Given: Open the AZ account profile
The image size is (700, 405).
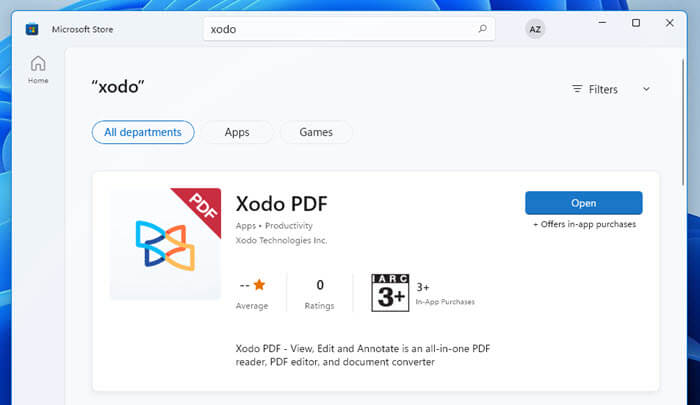Looking at the screenshot, I should 535,29.
